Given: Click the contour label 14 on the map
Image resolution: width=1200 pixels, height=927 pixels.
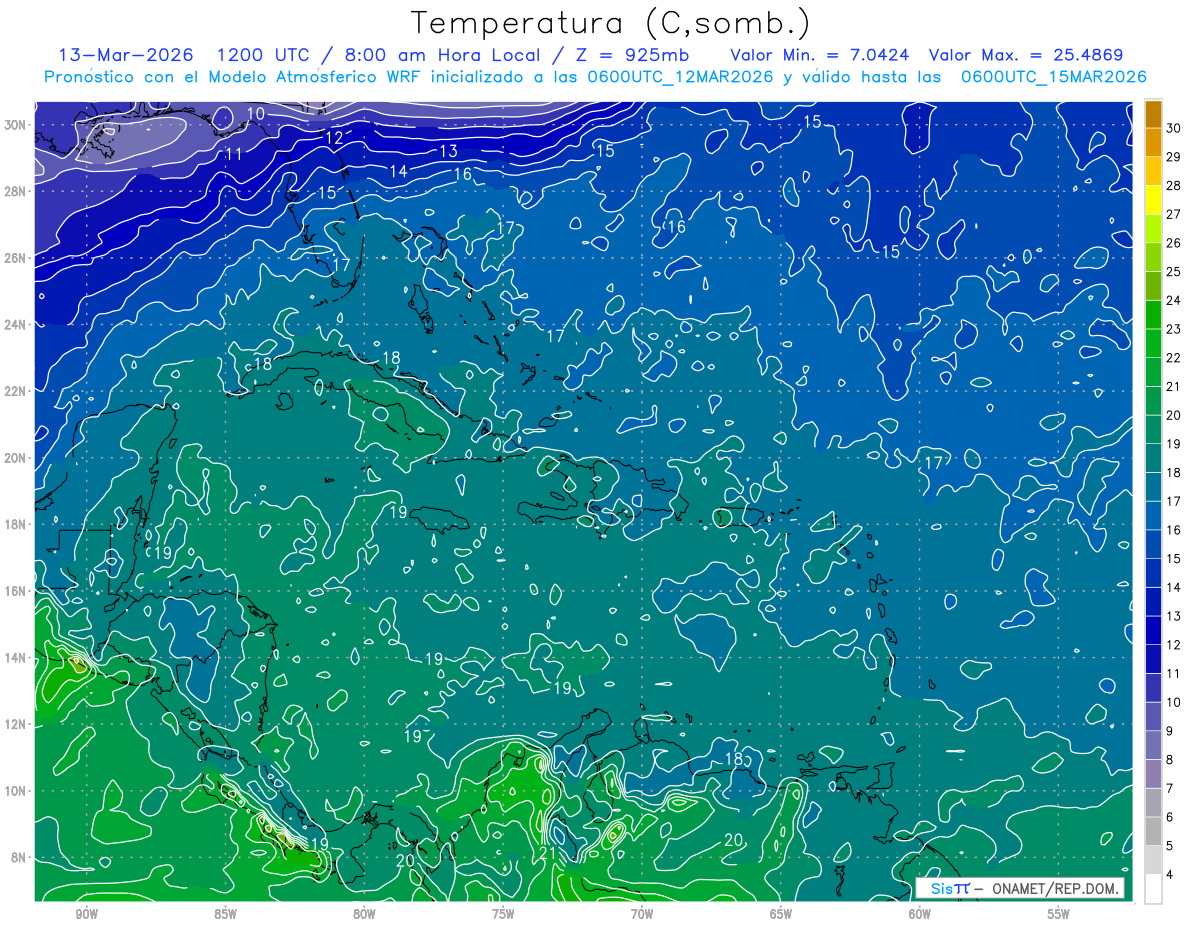Looking at the screenshot, I should (x=399, y=172).
